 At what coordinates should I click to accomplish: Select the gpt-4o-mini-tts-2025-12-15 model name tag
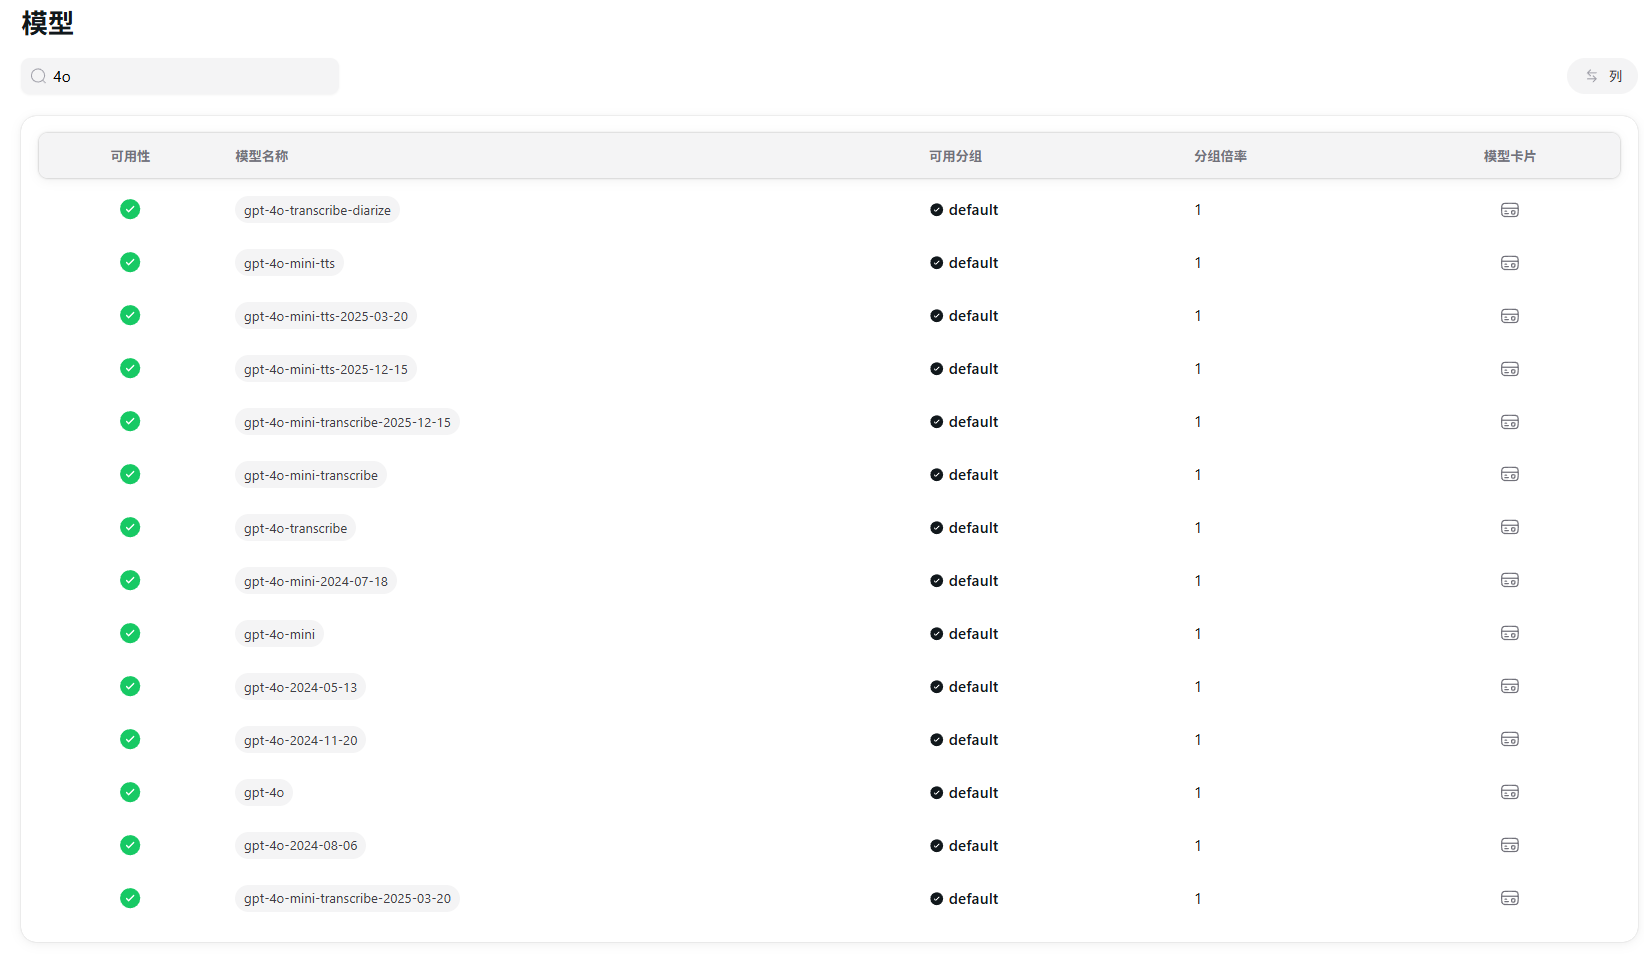click(x=326, y=369)
